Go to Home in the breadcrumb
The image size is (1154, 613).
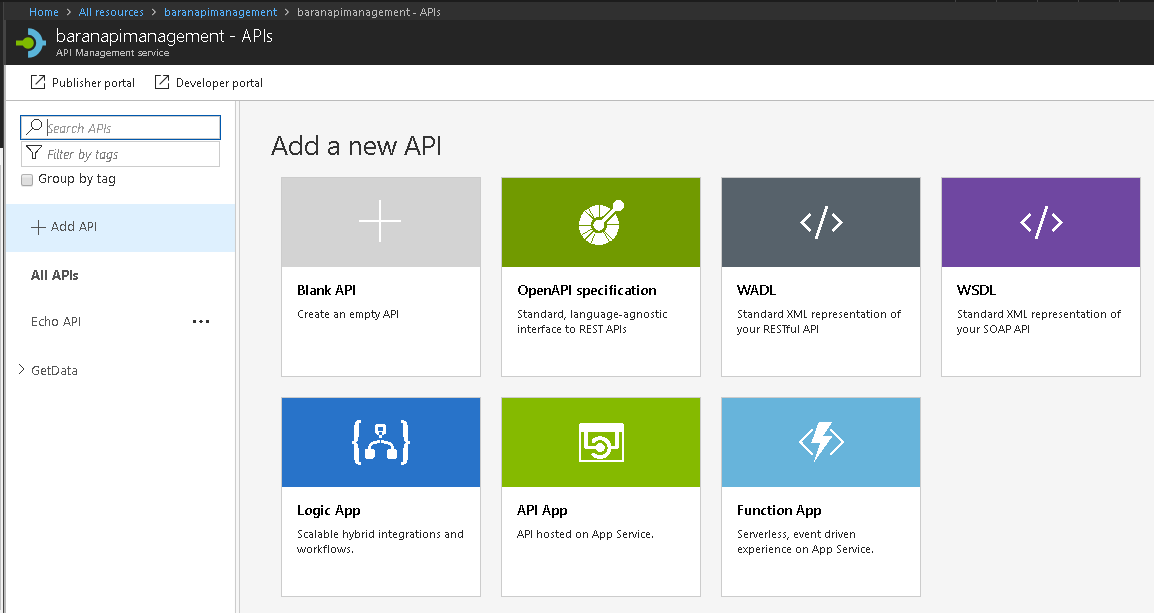tap(43, 12)
